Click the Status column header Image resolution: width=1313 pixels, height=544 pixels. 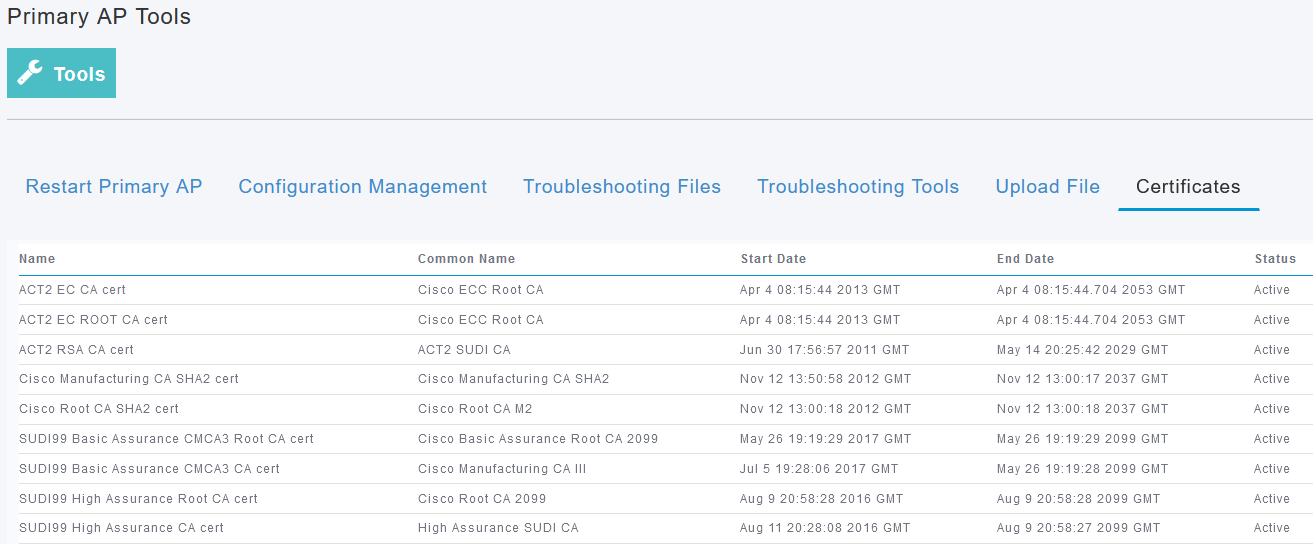click(x=1275, y=259)
